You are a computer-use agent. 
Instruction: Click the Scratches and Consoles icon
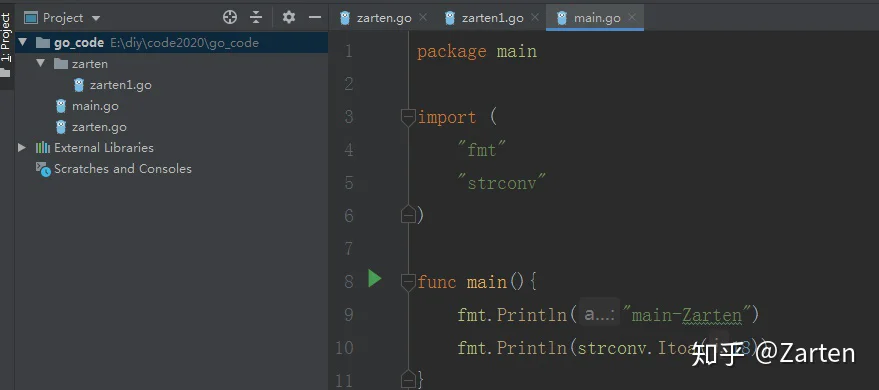click(43, 169)
